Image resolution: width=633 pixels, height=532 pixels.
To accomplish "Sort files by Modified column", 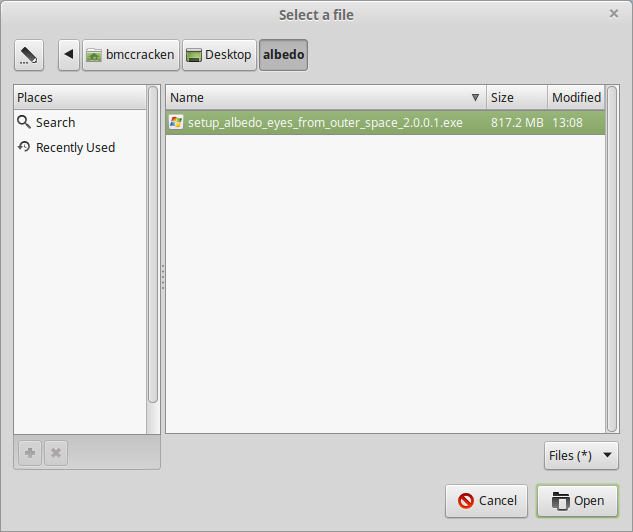I will coord(576,97).
